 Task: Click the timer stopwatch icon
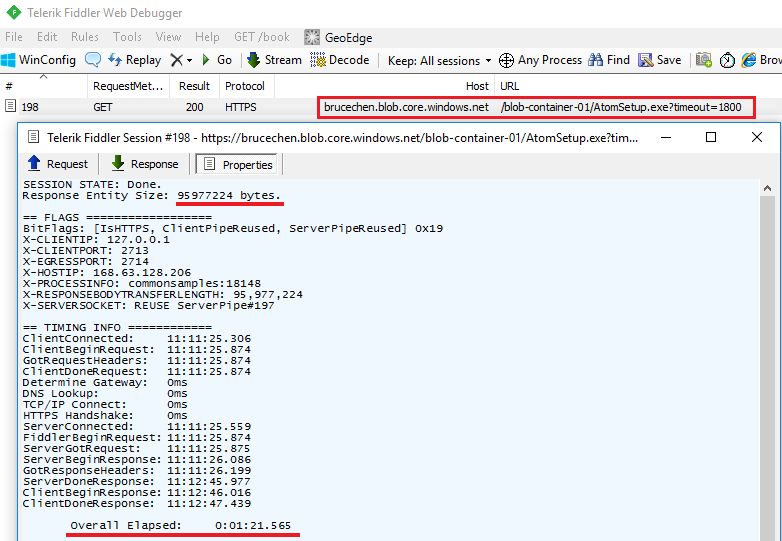tap(727, 60)
